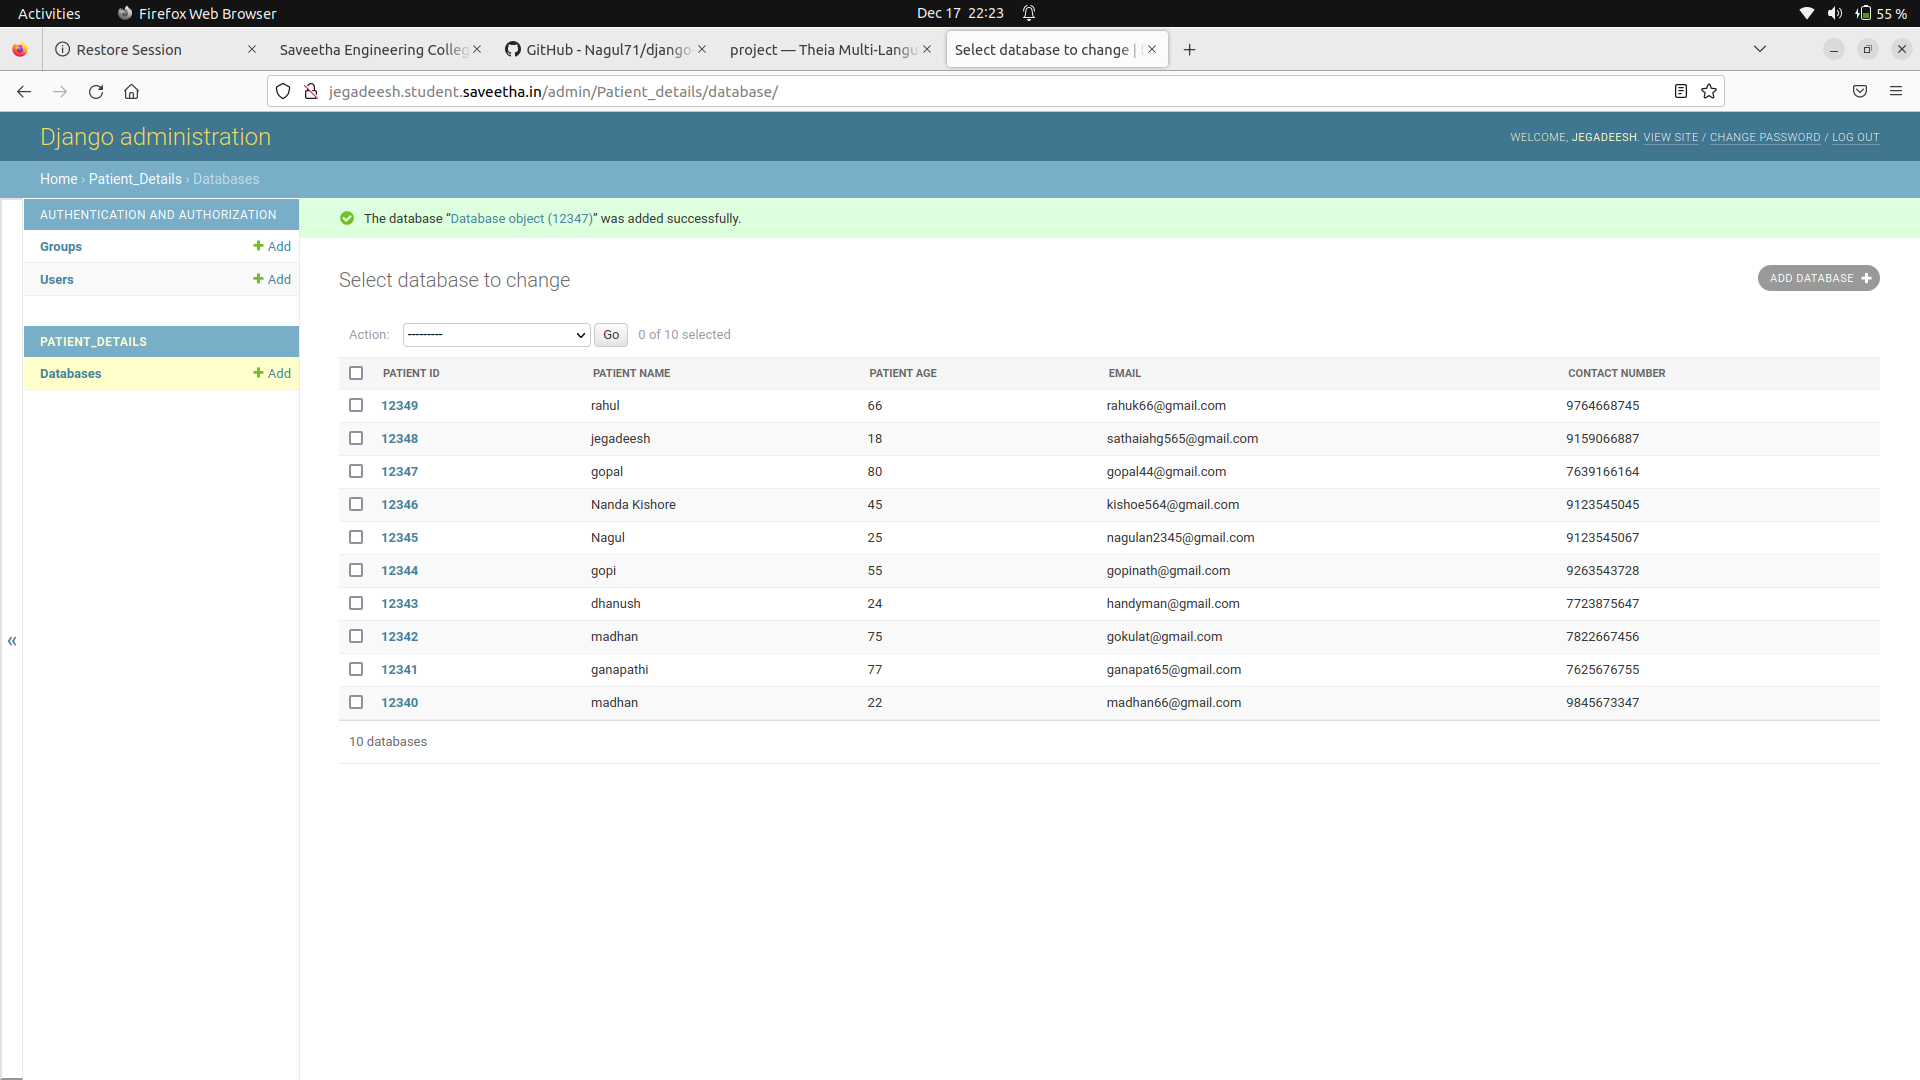Click the Save to Pocket icon
The image size is (1920, 1080).
pos(1860,92)
